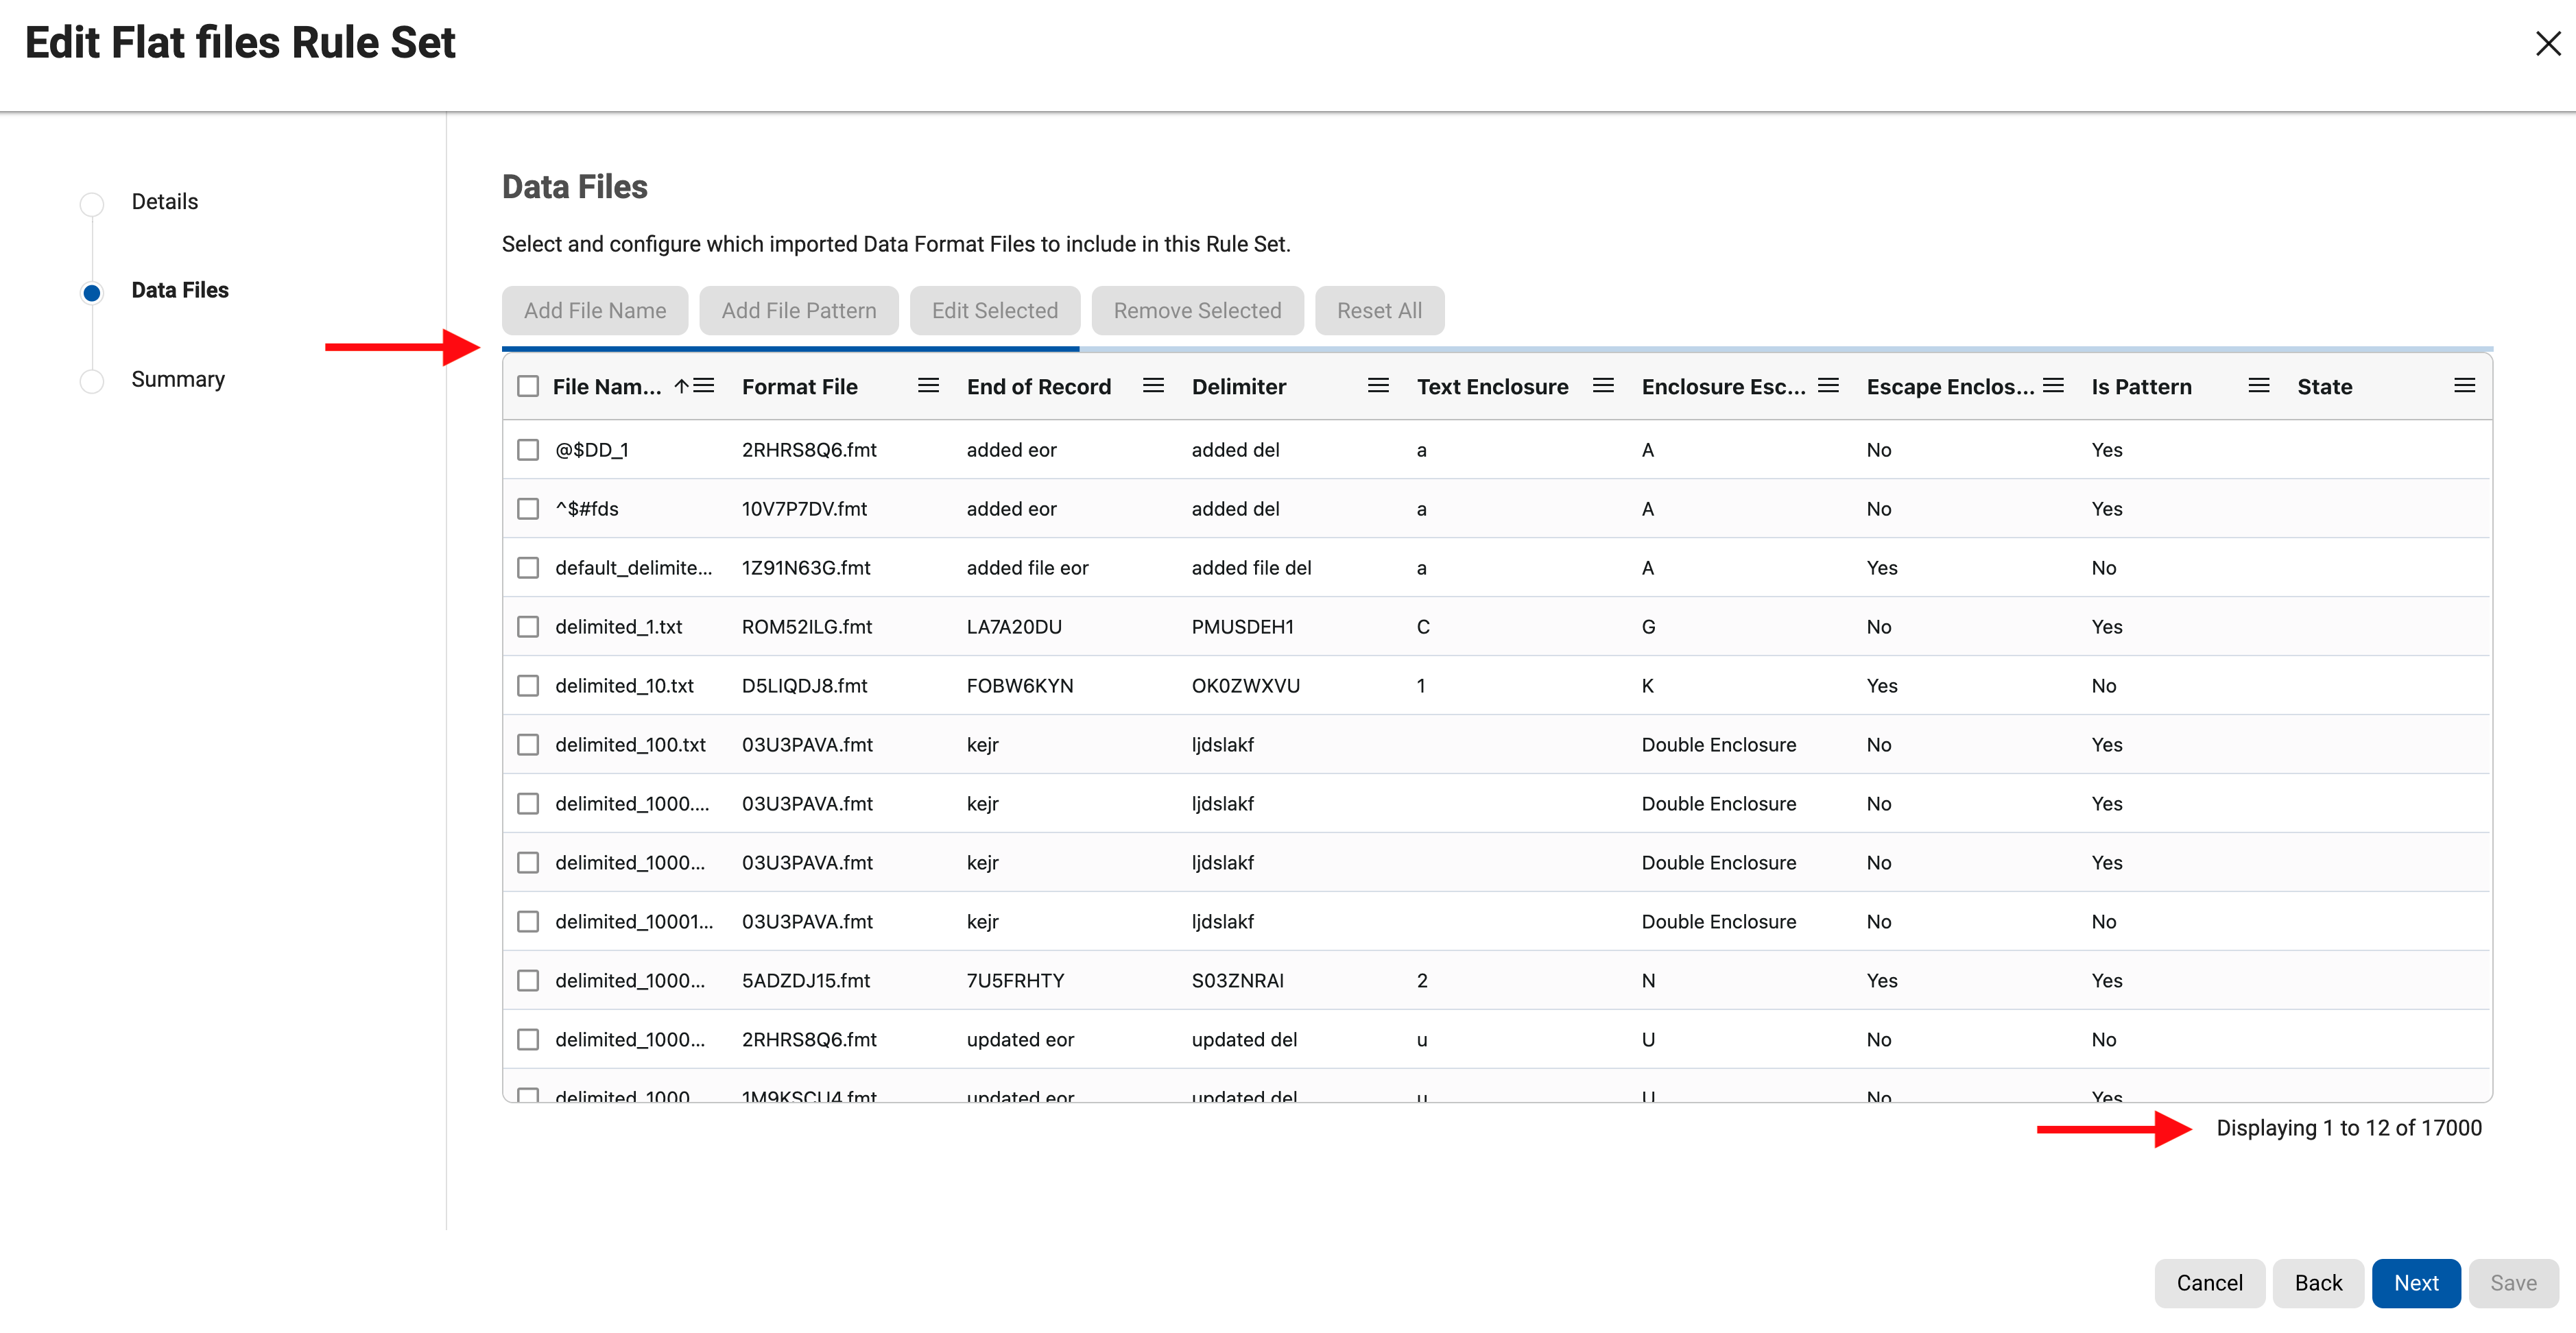Open the Text Enclosure column menu
Image resolution: width=2576 pixels, height=1333 pixels.
point(1603,385)
